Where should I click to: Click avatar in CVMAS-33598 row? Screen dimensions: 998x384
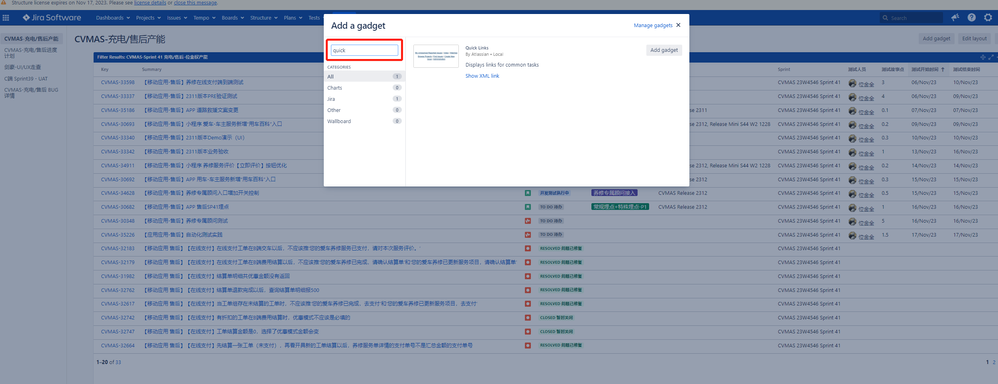(x=852, y=82)
